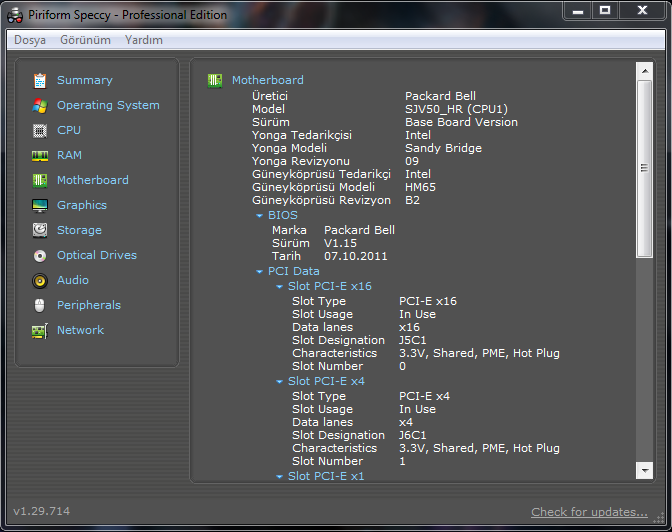Click the Slot Designation value J5C1
672x532 pixels.
tap(413, 340)
